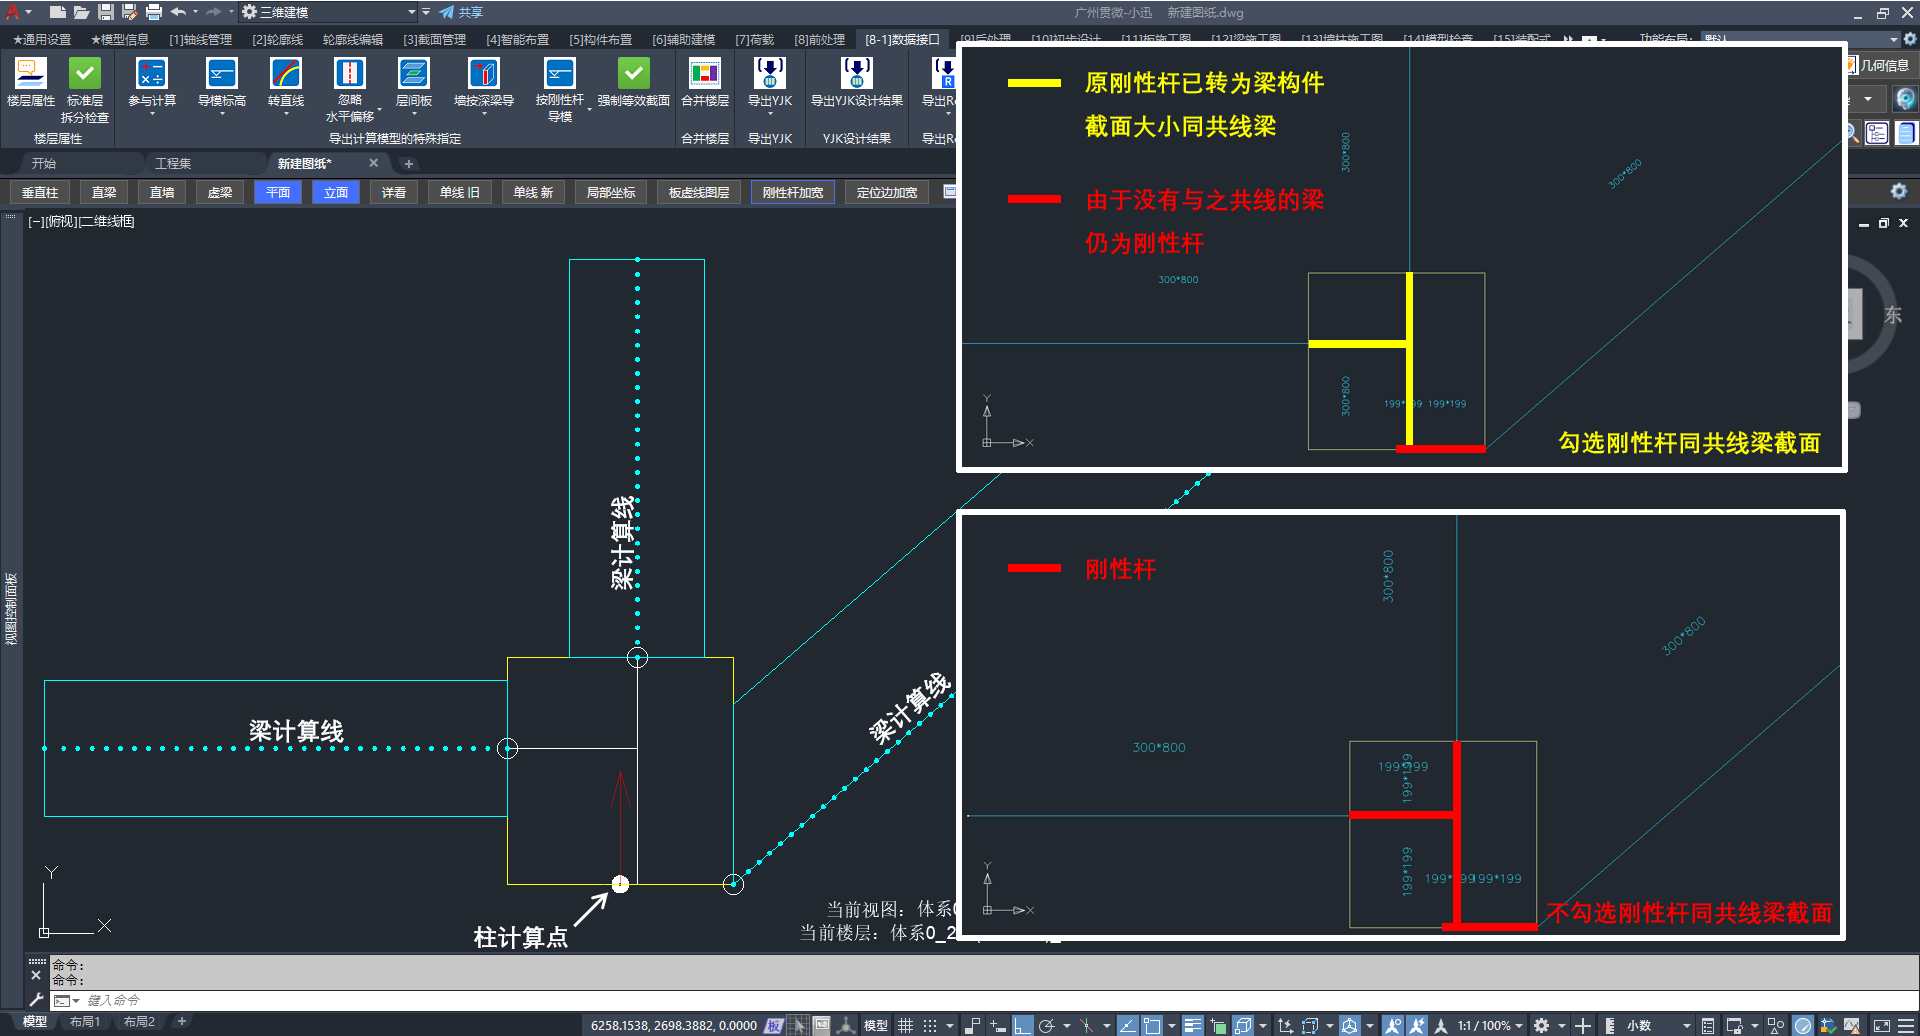Click the 合并楼层 merge floors icon
Viewport: 1920px width, 1036px height.
[704, 75]
